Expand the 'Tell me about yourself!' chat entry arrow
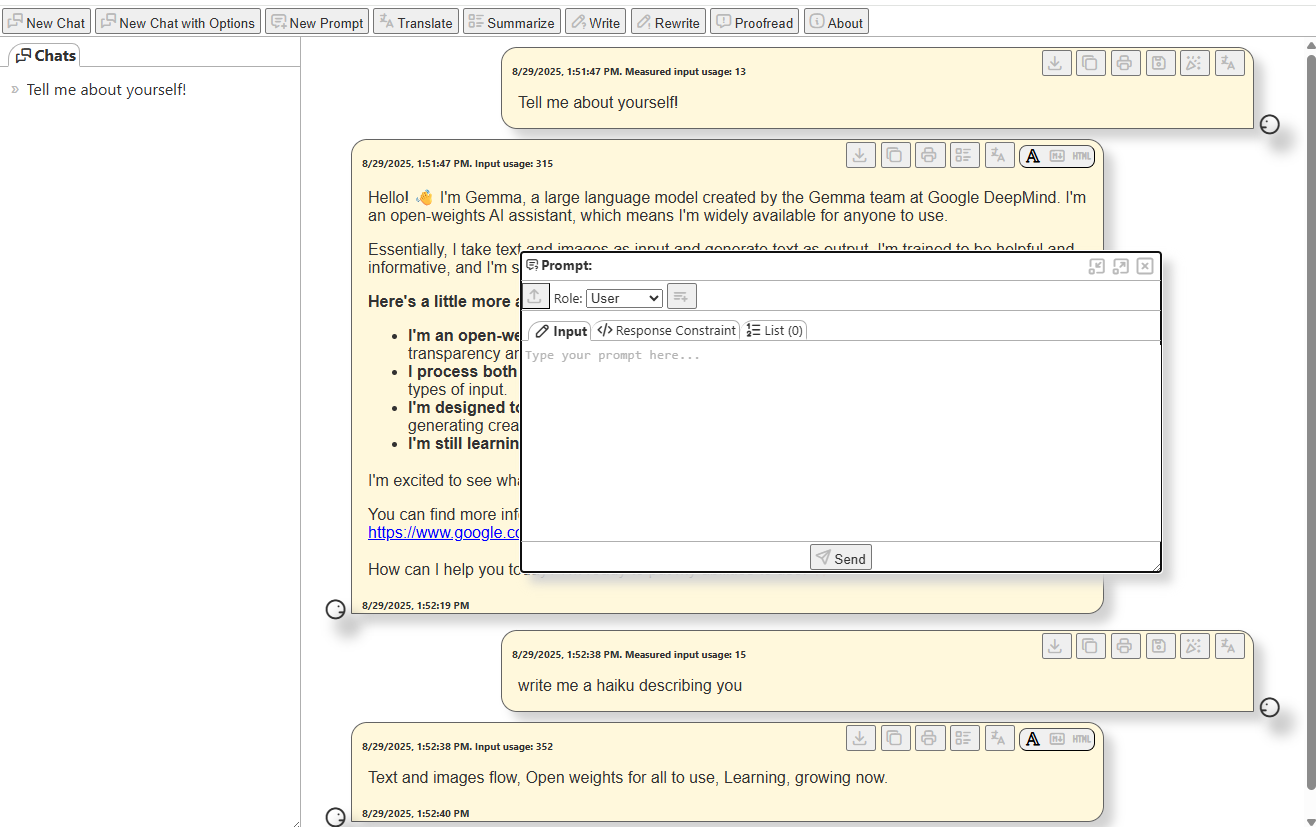Screen dimensions: 1316x827 tap(15, 90)
